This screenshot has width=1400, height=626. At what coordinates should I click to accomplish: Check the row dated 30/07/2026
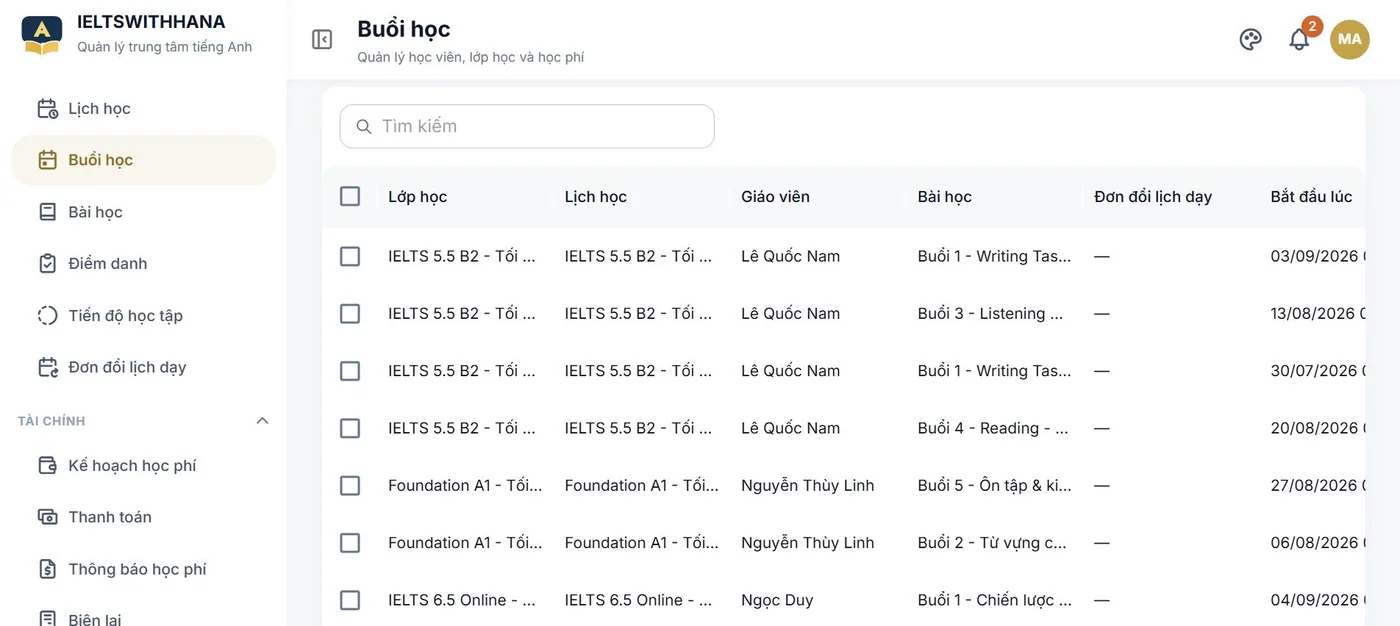pos(350,371)
